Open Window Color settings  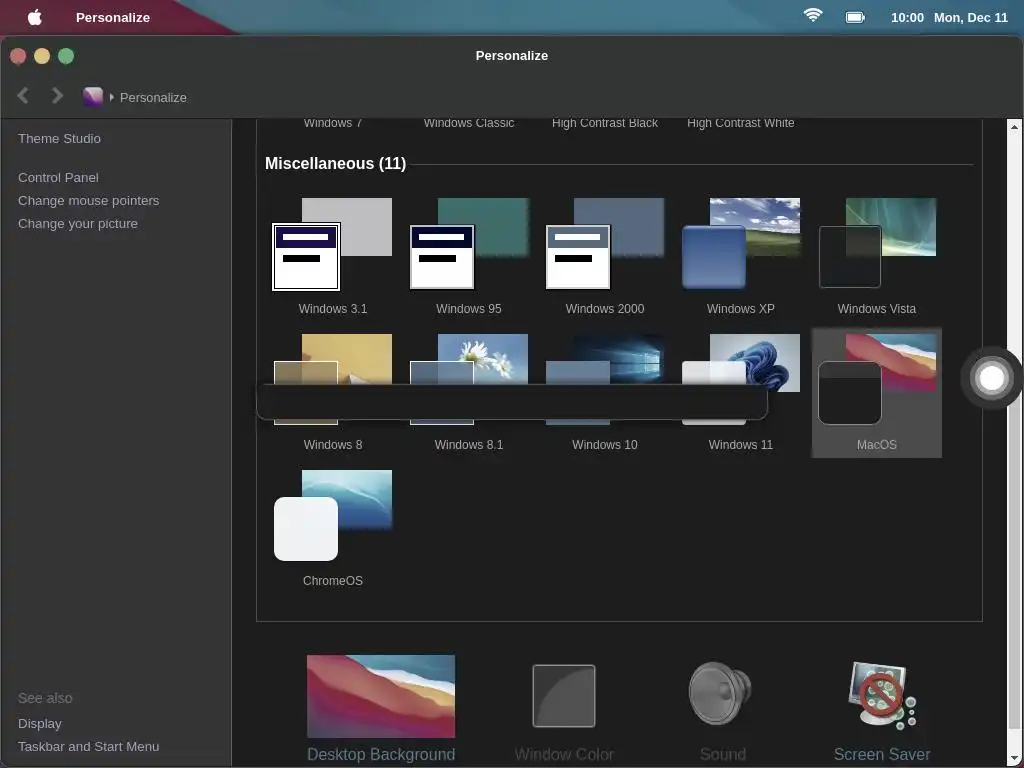pos(564,712)
